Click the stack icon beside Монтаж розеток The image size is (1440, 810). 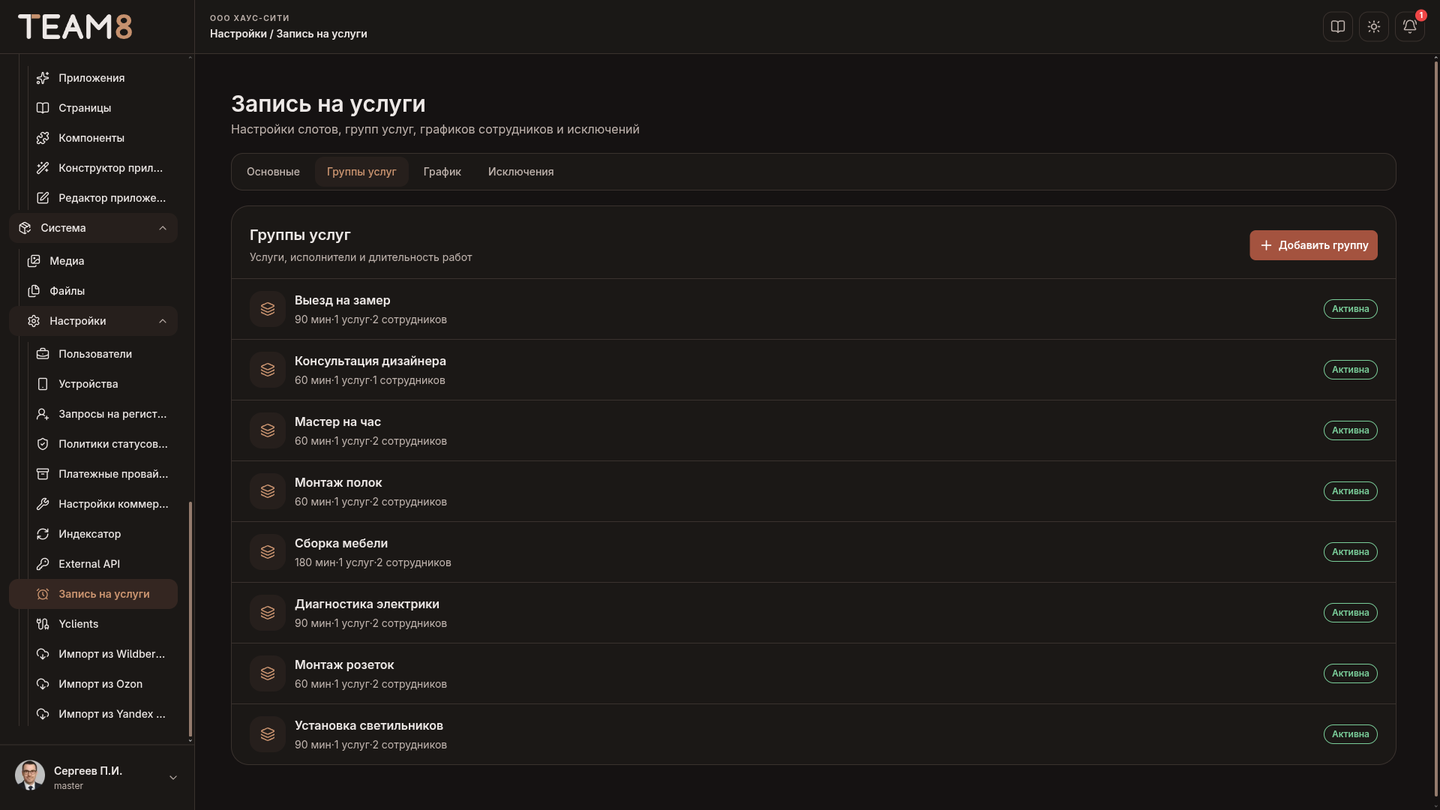pos(268,674)
